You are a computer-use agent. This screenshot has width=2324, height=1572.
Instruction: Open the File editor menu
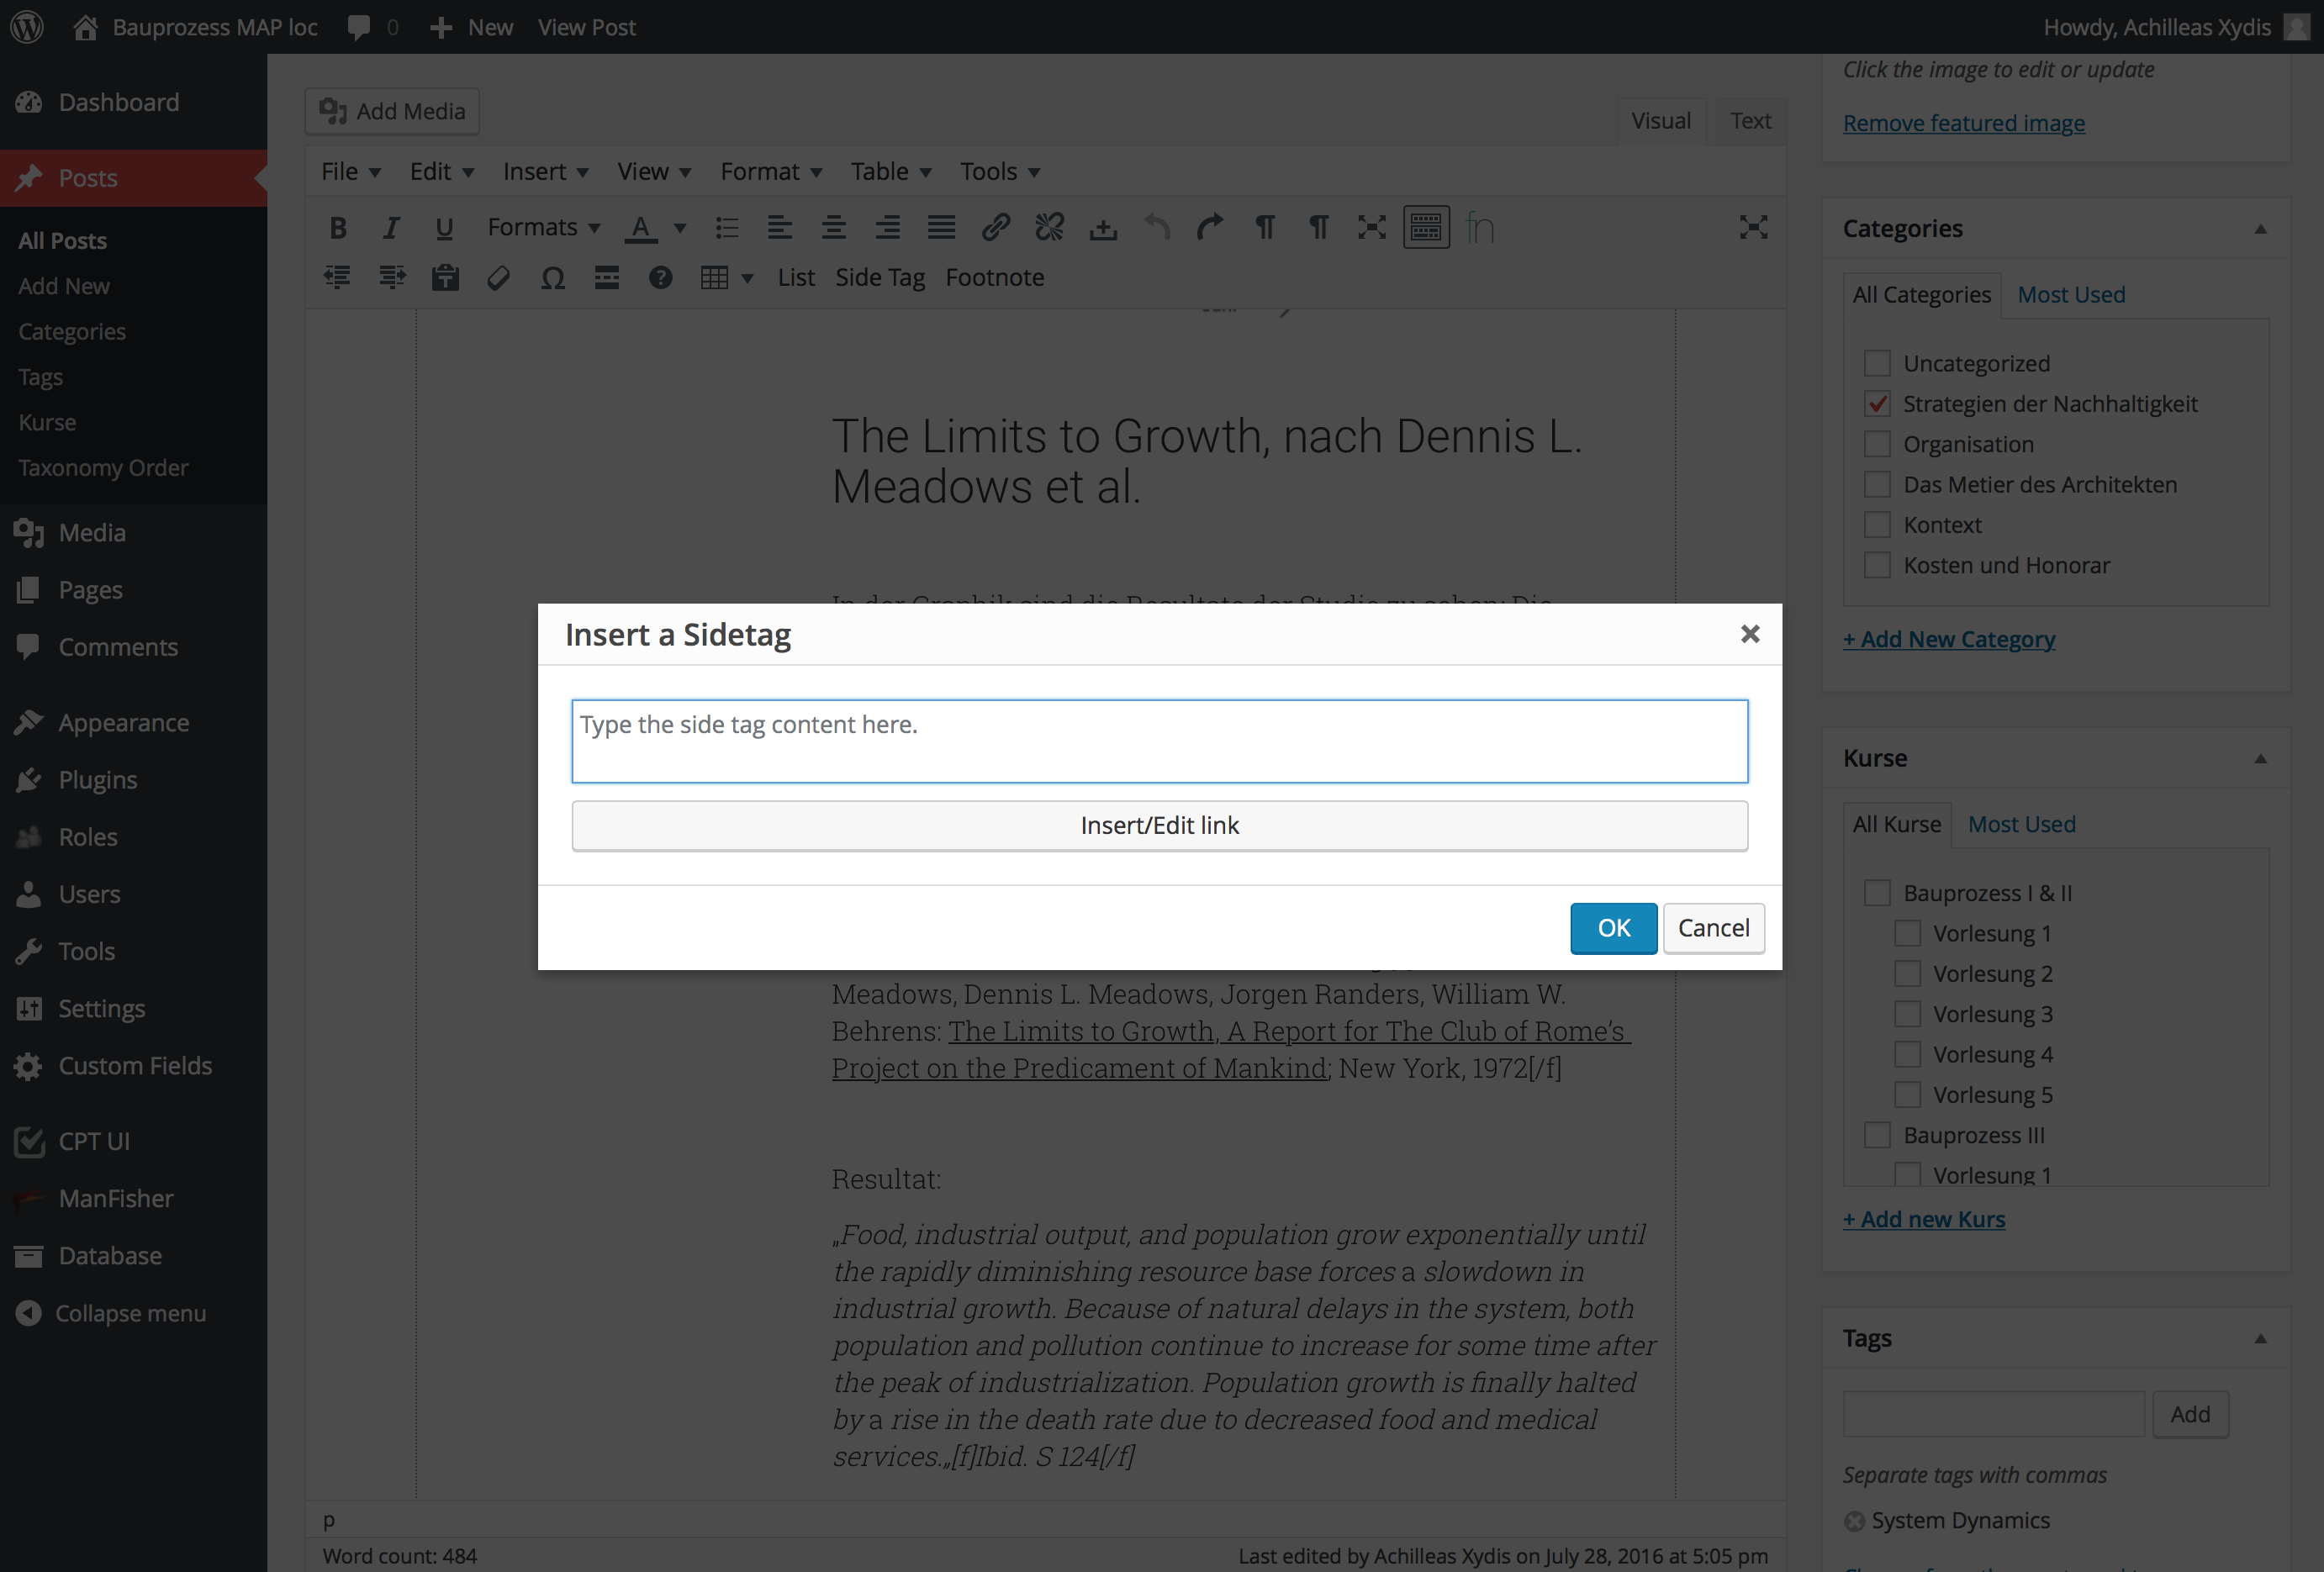pyautogui.click(x=350, y=172)
